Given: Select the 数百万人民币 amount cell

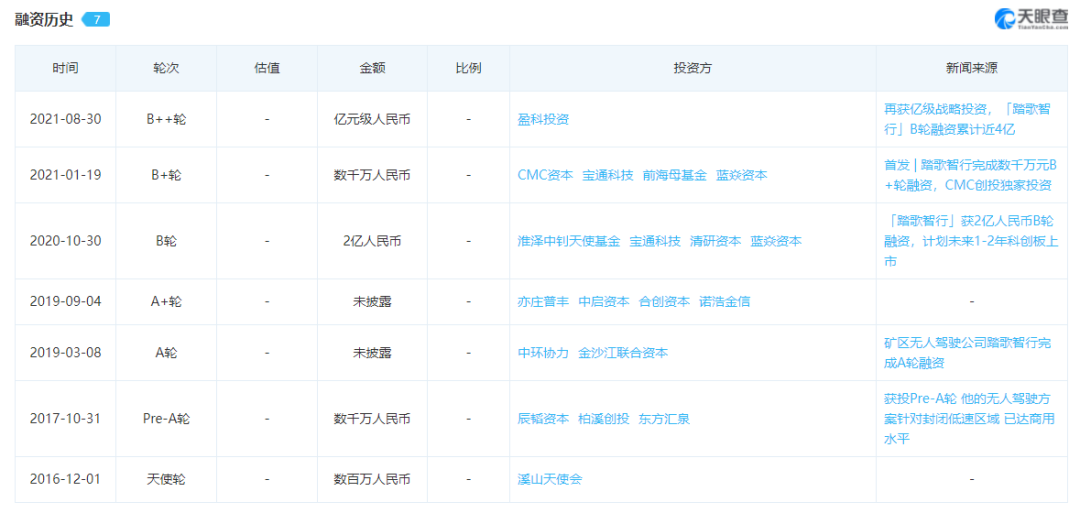Looking at the screenshot, I should point(372,479).
